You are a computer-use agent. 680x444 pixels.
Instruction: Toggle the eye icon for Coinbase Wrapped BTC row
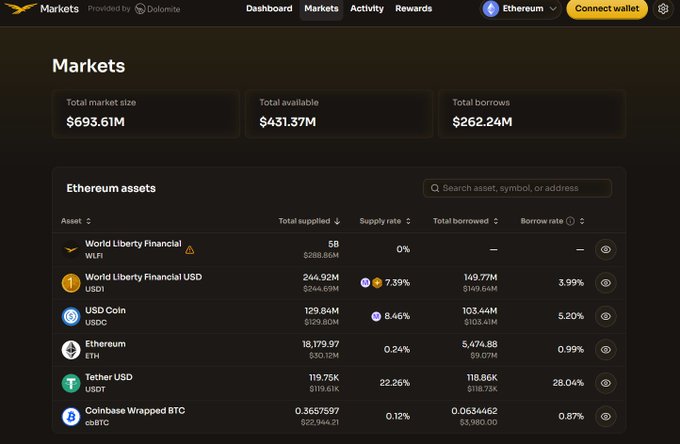tap(605, 416)
